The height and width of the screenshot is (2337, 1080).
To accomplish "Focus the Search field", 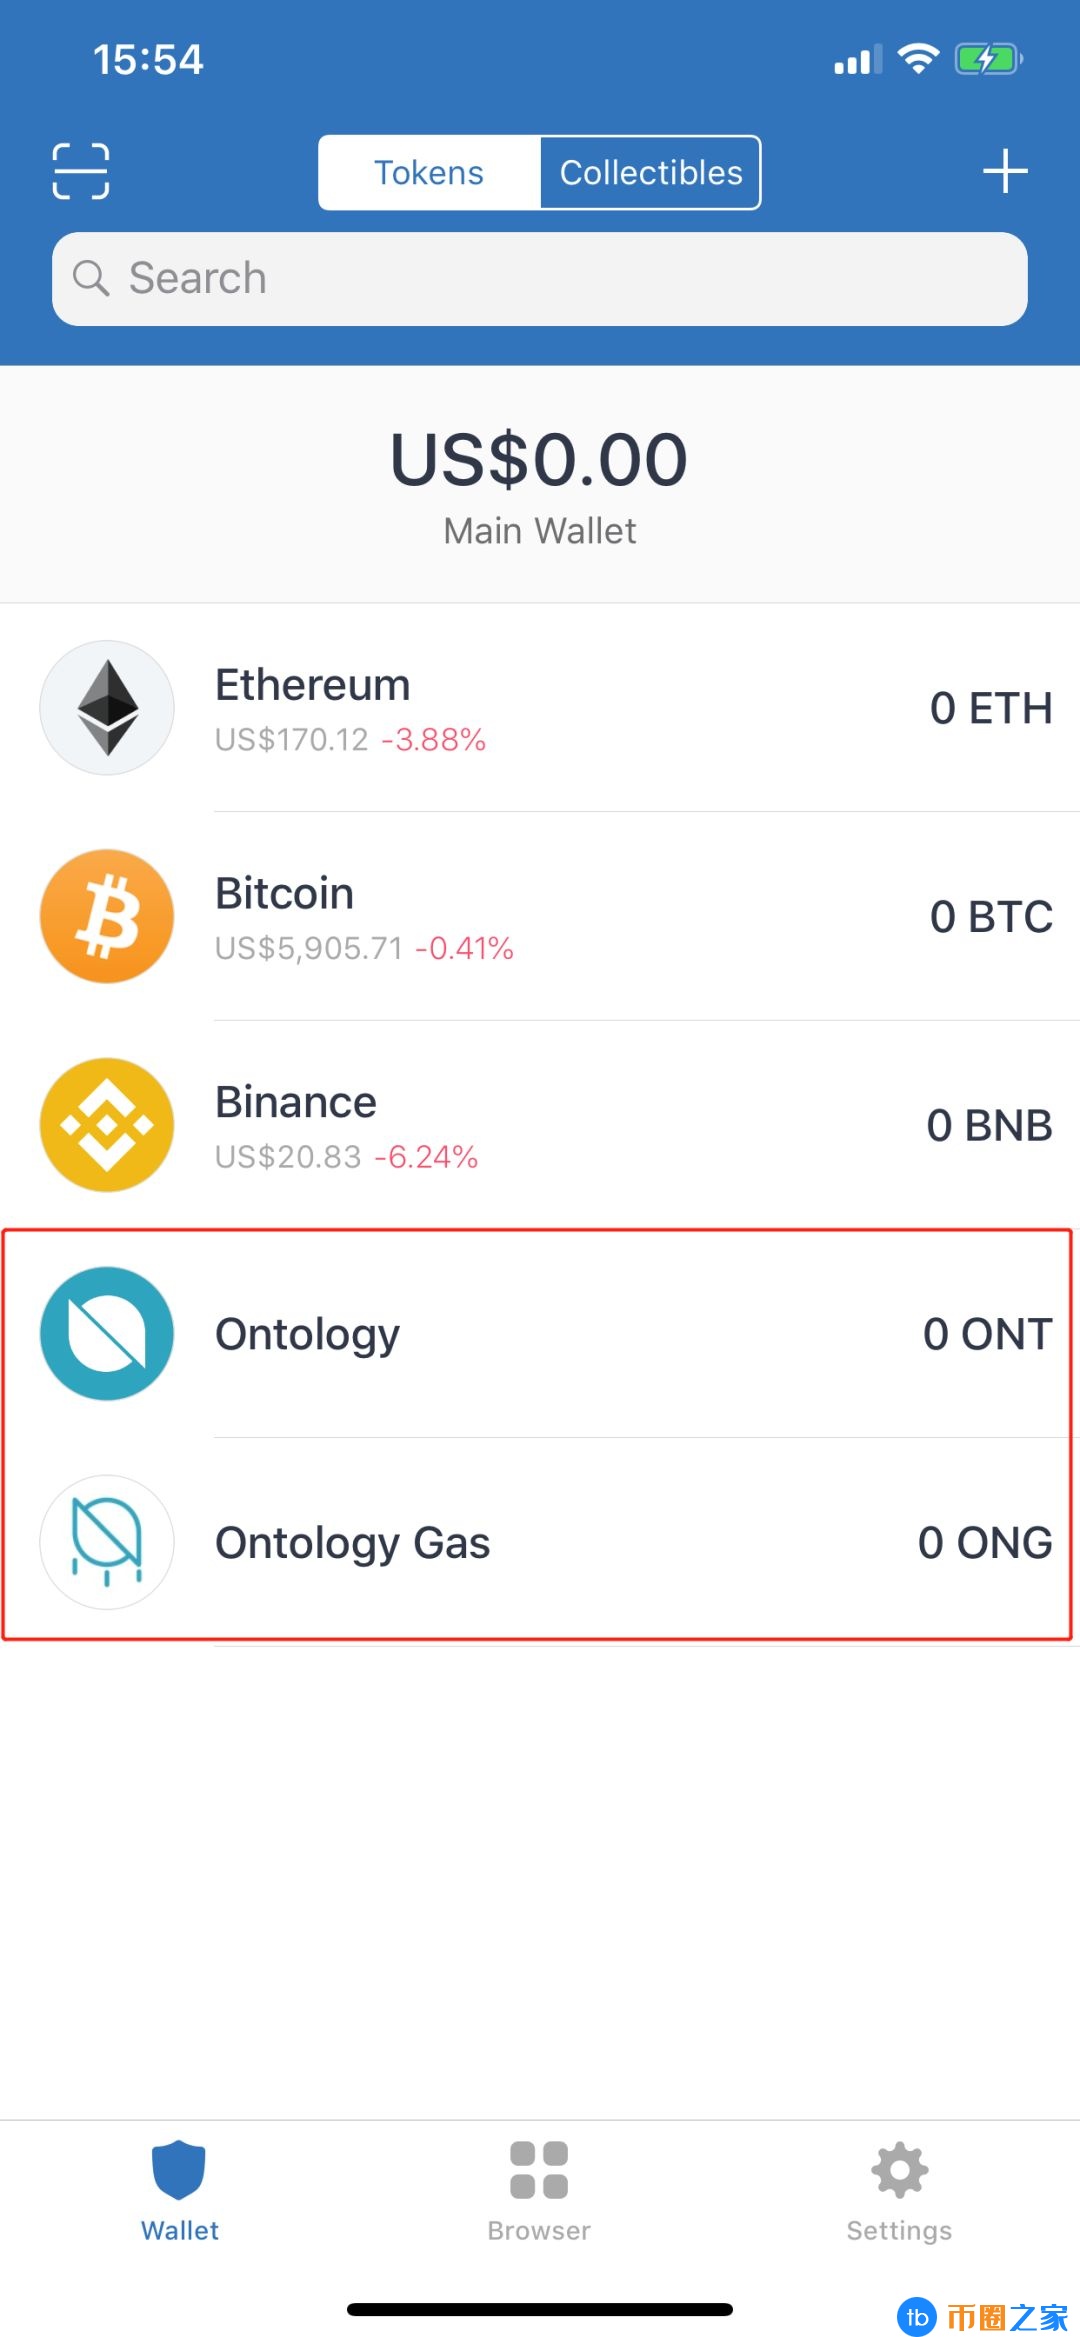I will click(560, 279).
